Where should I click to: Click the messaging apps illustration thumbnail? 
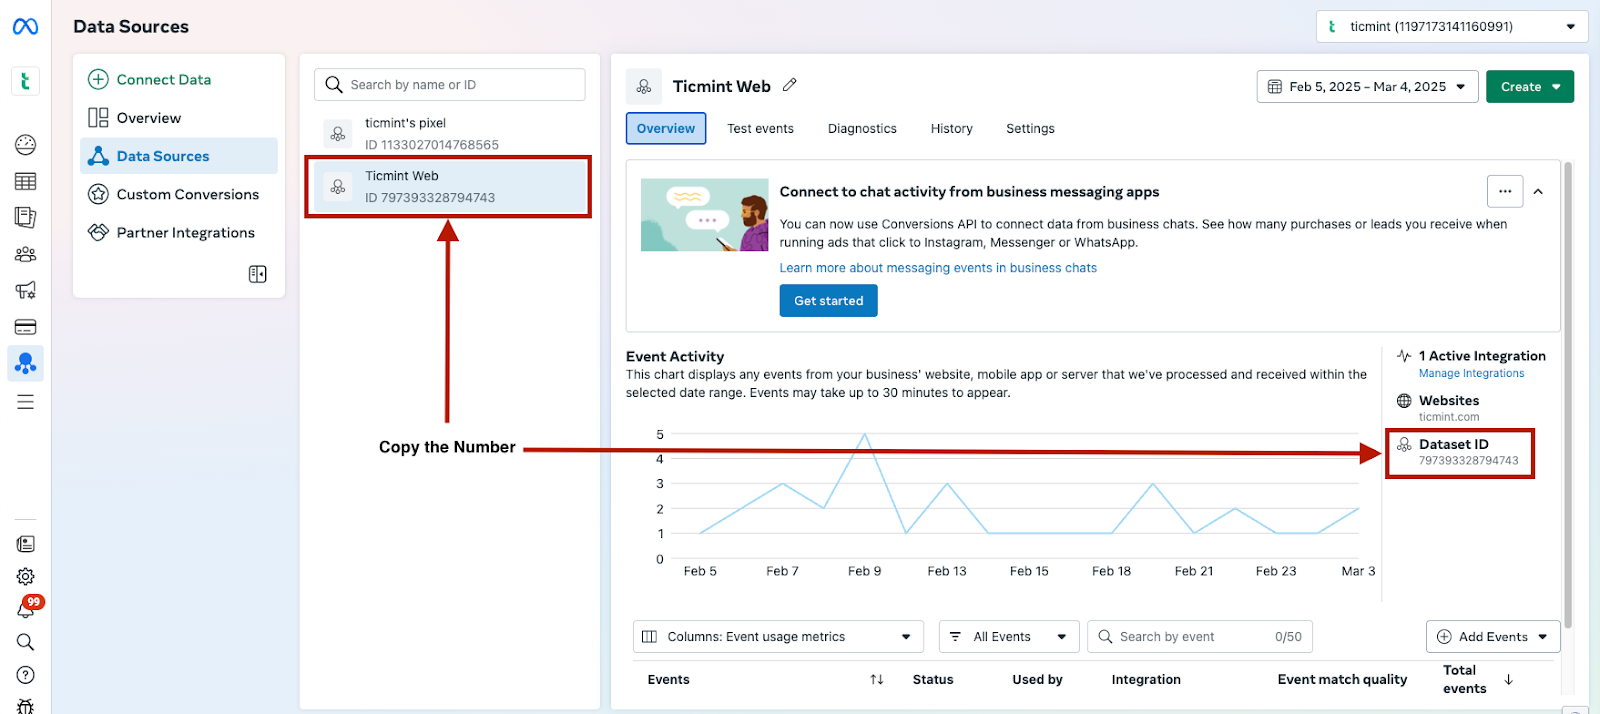[704, 215]
